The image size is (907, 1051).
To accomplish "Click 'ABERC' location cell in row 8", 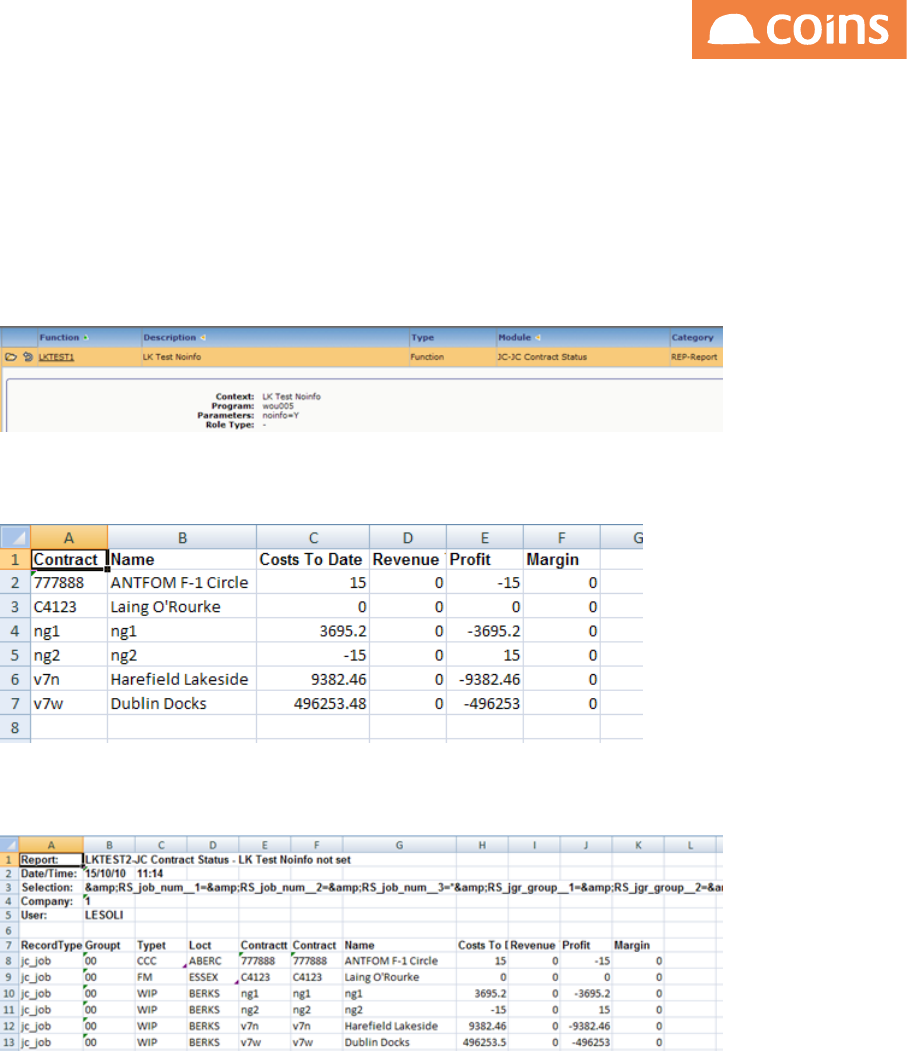I will (213, 961).
